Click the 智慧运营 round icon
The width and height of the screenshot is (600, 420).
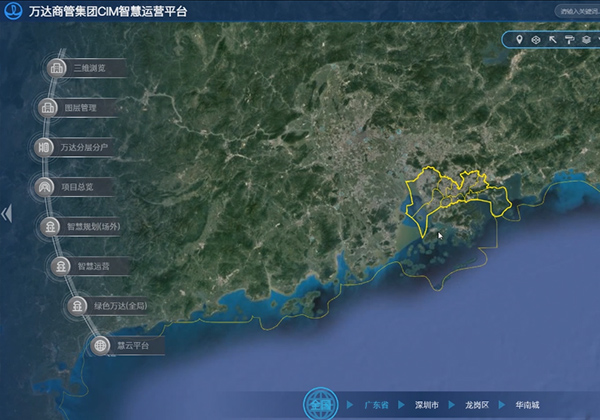[61, 266]
